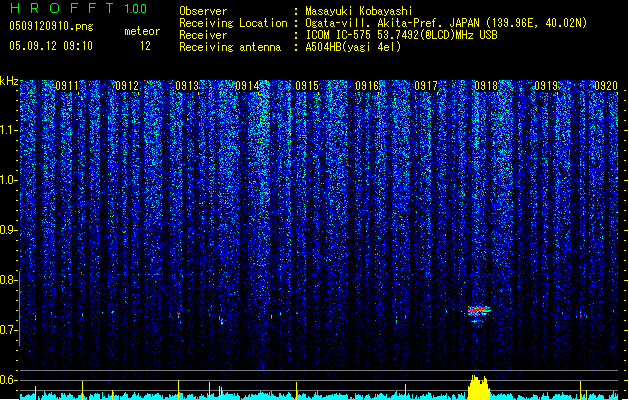Viewport: 629px width, 400px height.
Task: Click the 0920 time marker
Action: coord(606,86)
